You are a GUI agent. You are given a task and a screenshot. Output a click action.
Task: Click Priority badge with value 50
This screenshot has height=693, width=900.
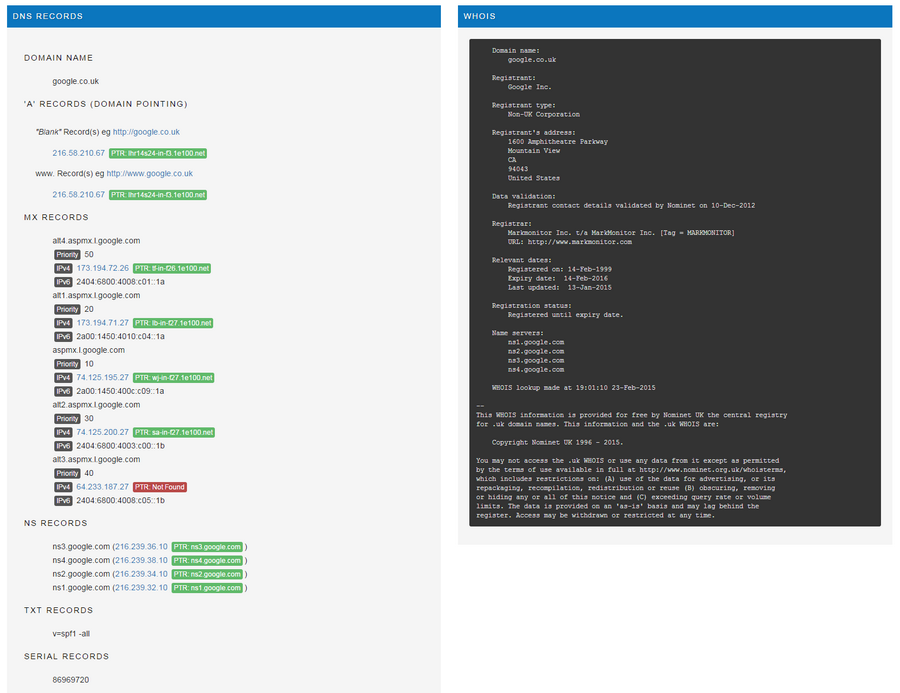pyautogui.click(x=67, y=254)
